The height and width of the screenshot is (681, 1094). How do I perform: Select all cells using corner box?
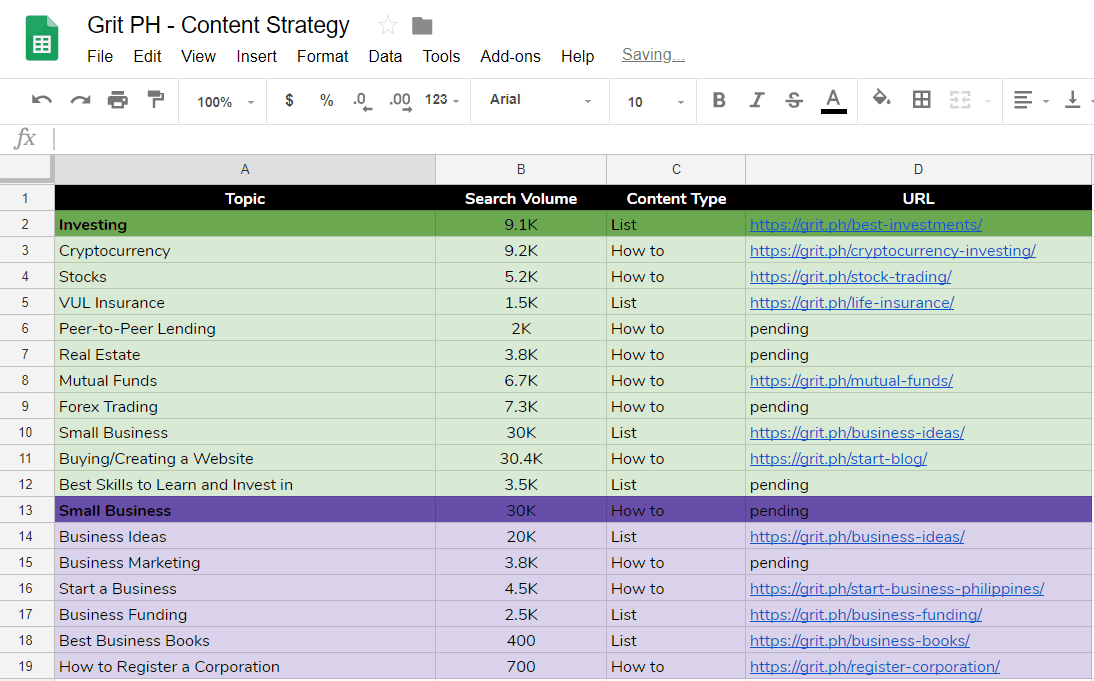tap(27, 170)
